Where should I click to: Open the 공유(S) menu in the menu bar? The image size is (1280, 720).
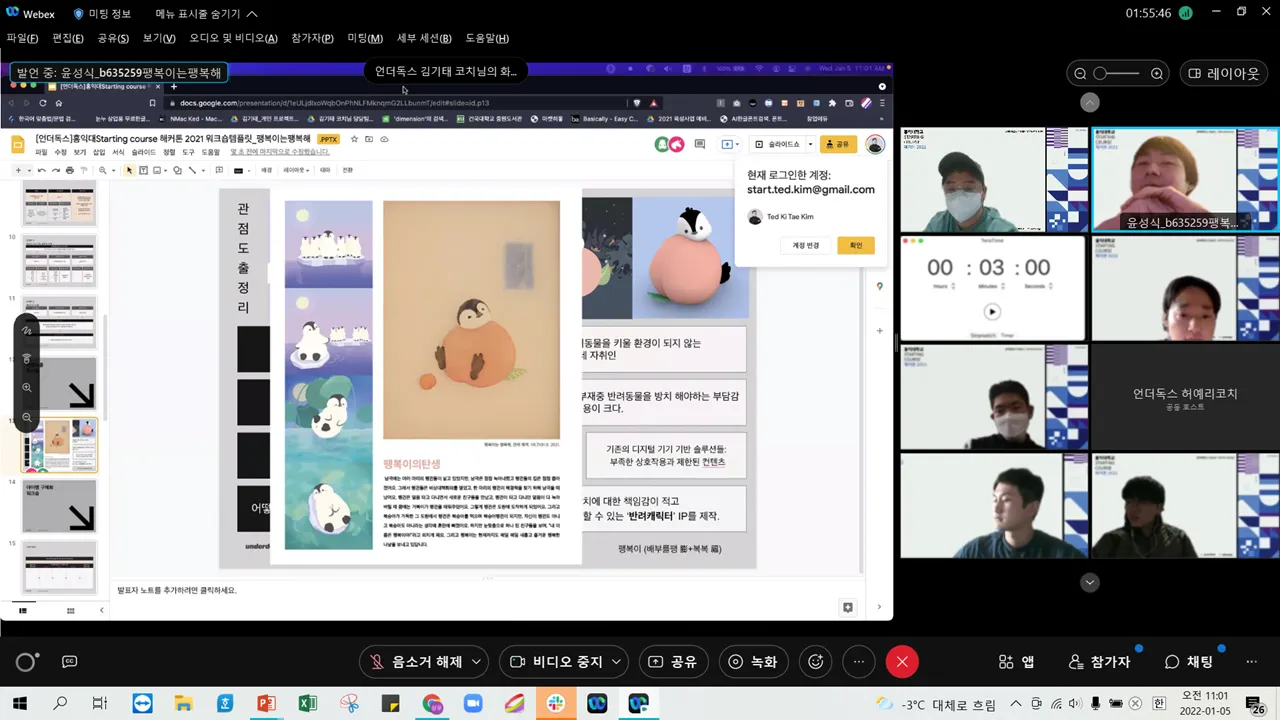(x=113, y=38)
